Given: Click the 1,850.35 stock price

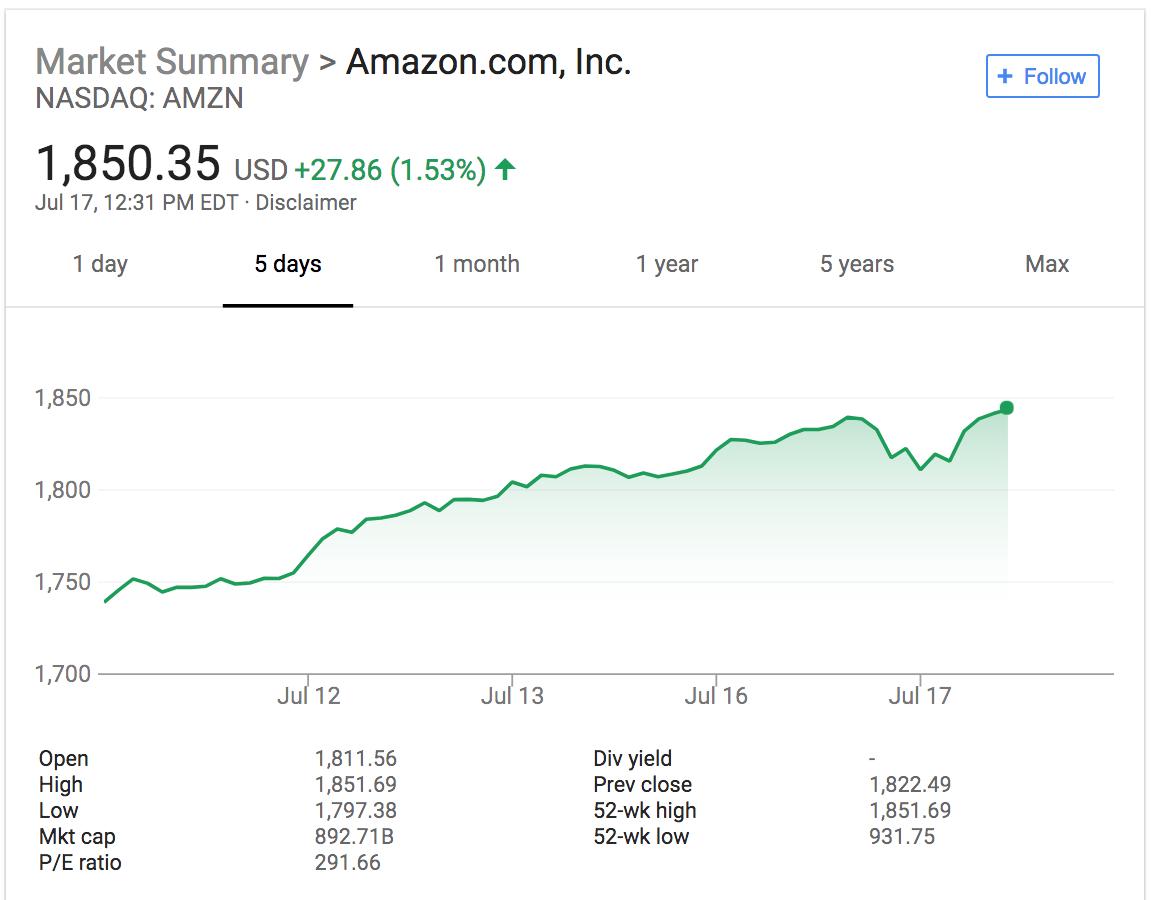Looking at the screenshot, I should pos(128,163).
